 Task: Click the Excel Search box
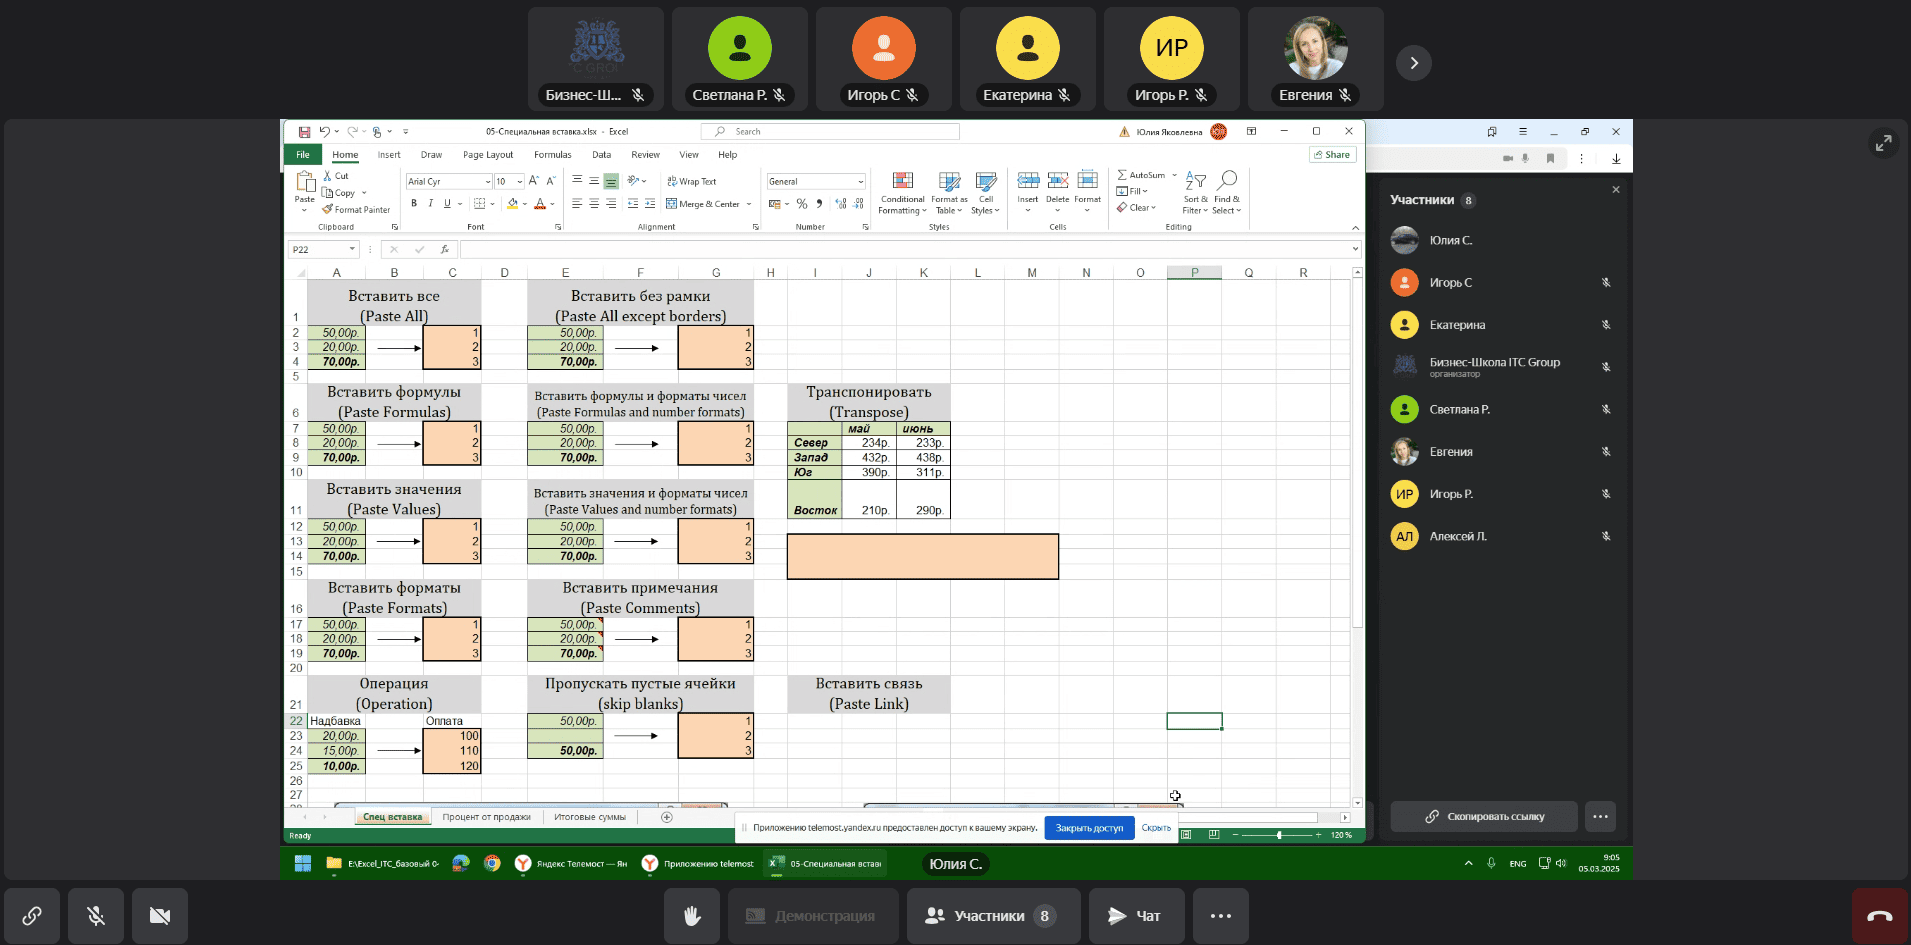(x=830, y=132)
